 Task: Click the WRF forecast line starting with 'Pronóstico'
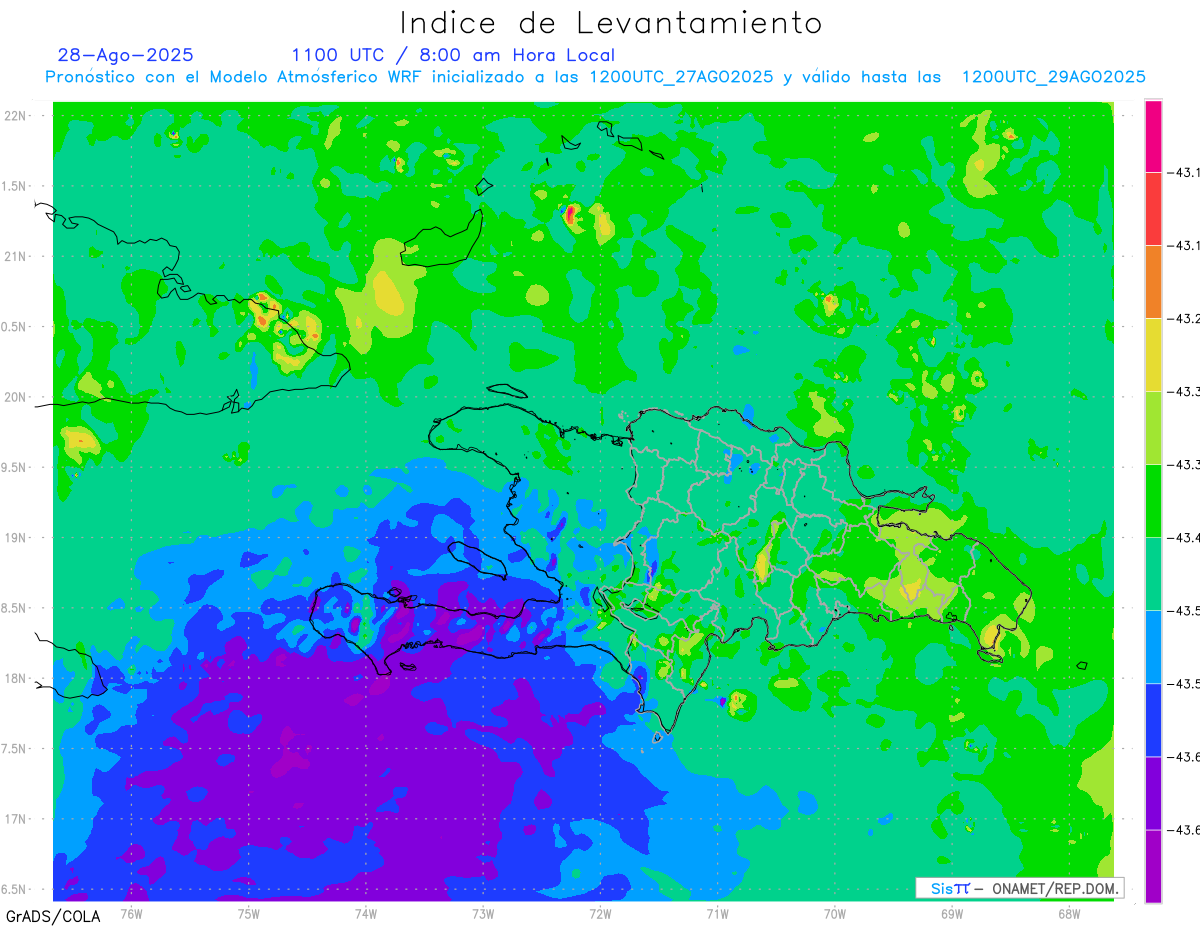[595, 77]
